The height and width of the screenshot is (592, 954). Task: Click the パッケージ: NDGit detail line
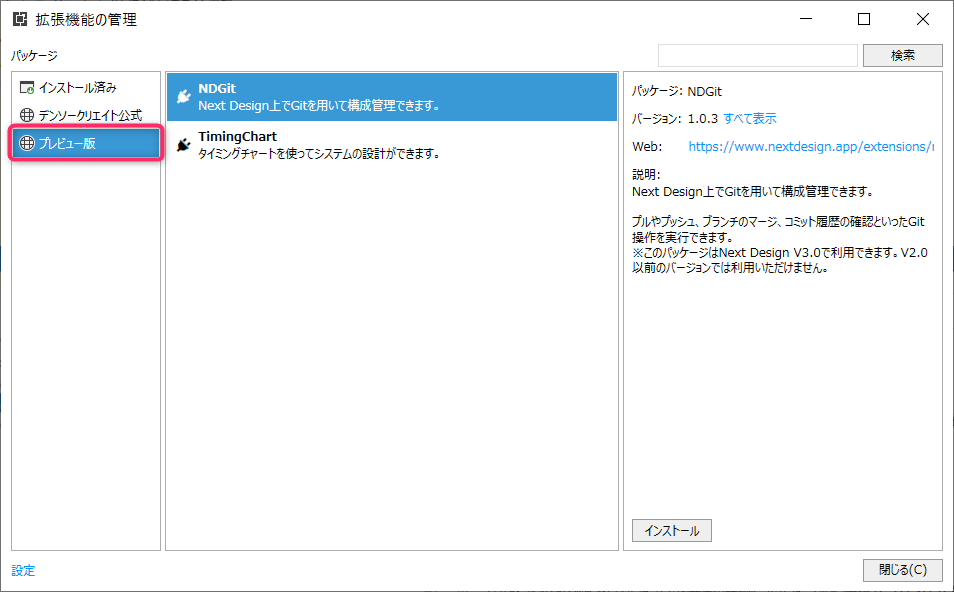[677, 91]
